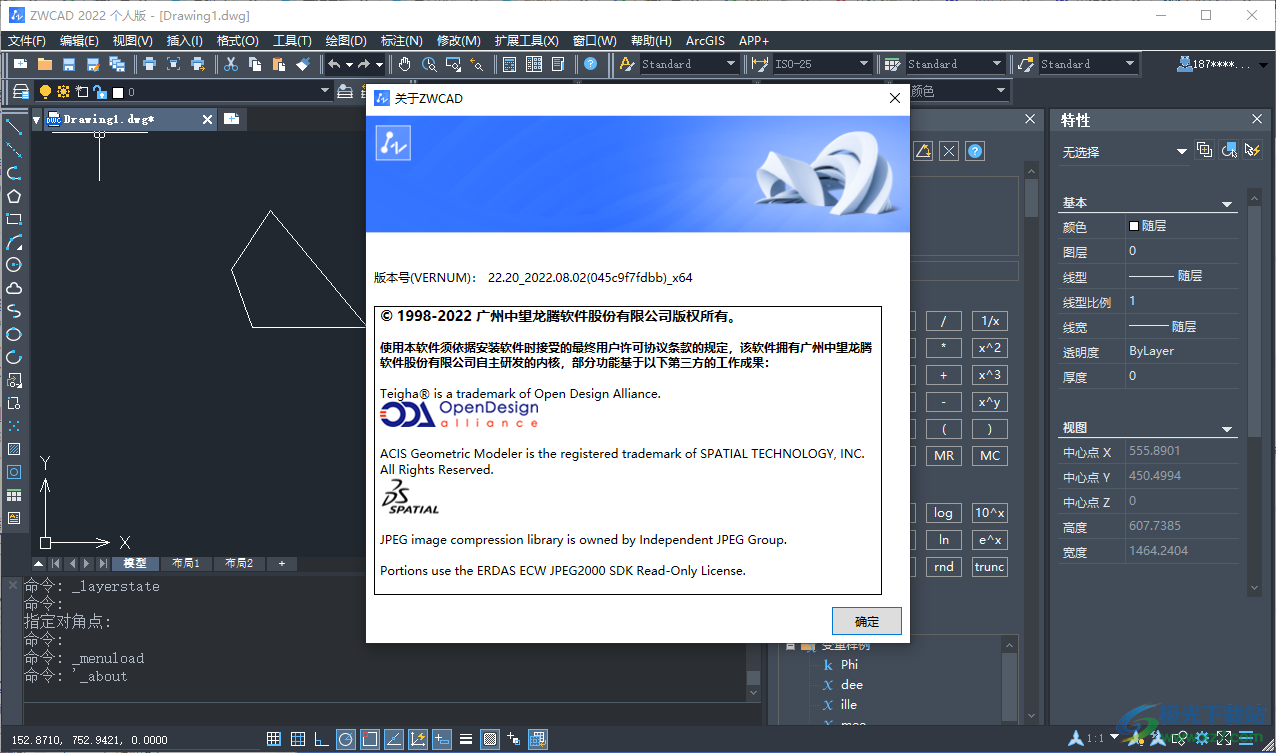1276x753 pixels.
Task: Select the Spline tool
Action: (x=14, y=311)
